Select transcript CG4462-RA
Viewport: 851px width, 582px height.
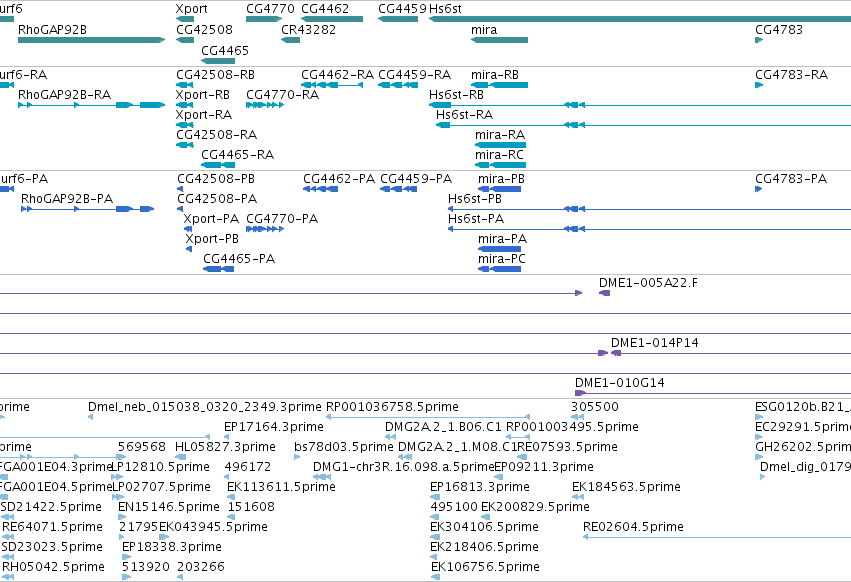click(332, 85)
